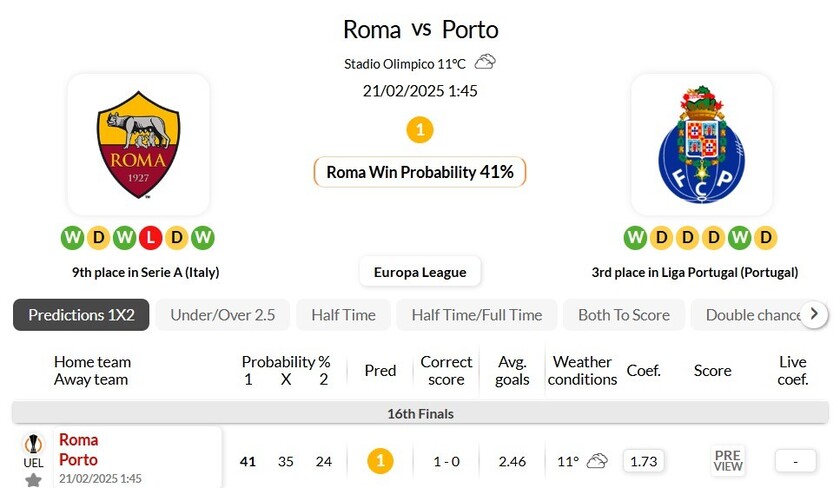This screenshot has width=840, height=488.
Task: Click the cloudy weather icon beside Stadio Olimpico
Action: (485, 62)
